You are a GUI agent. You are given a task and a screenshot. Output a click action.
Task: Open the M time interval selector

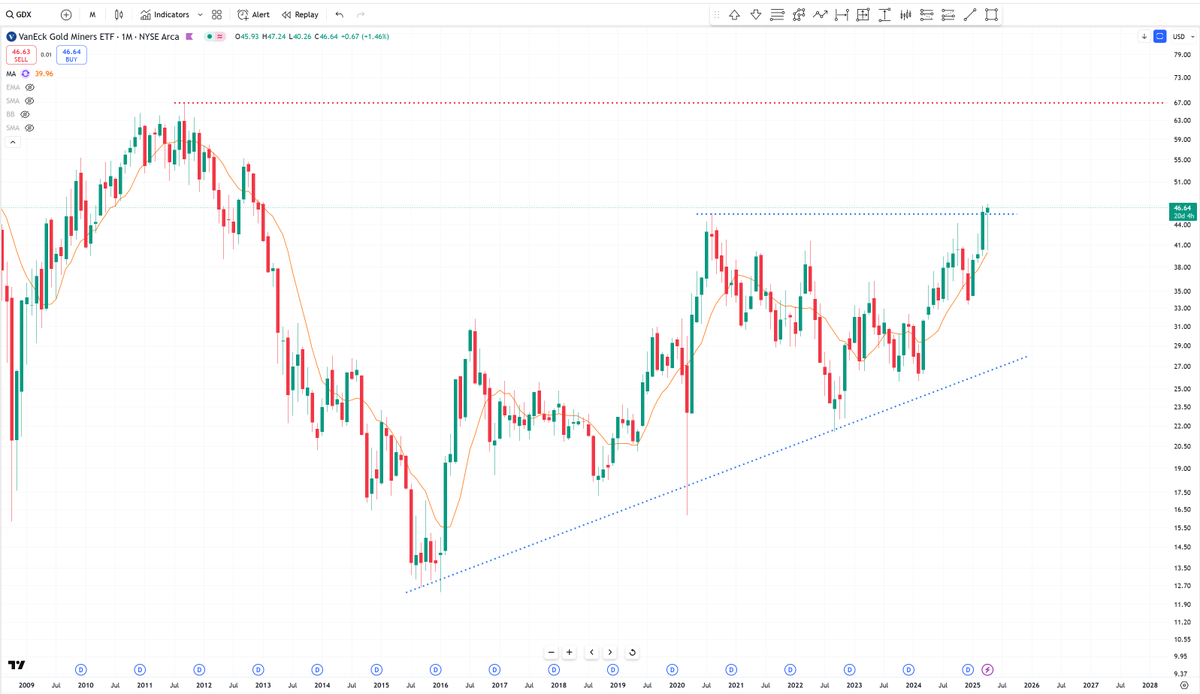click(92, 15)
